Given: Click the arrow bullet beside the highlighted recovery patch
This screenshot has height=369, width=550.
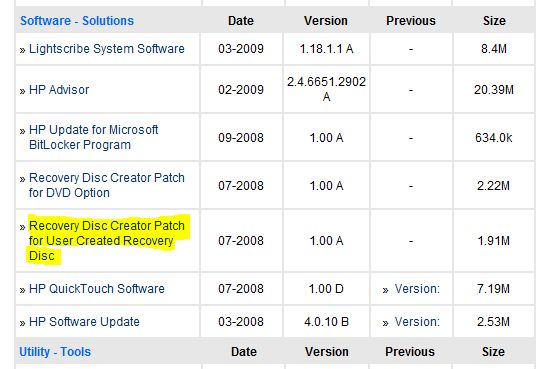Looking at the screenshot, I should coord(22,227).
